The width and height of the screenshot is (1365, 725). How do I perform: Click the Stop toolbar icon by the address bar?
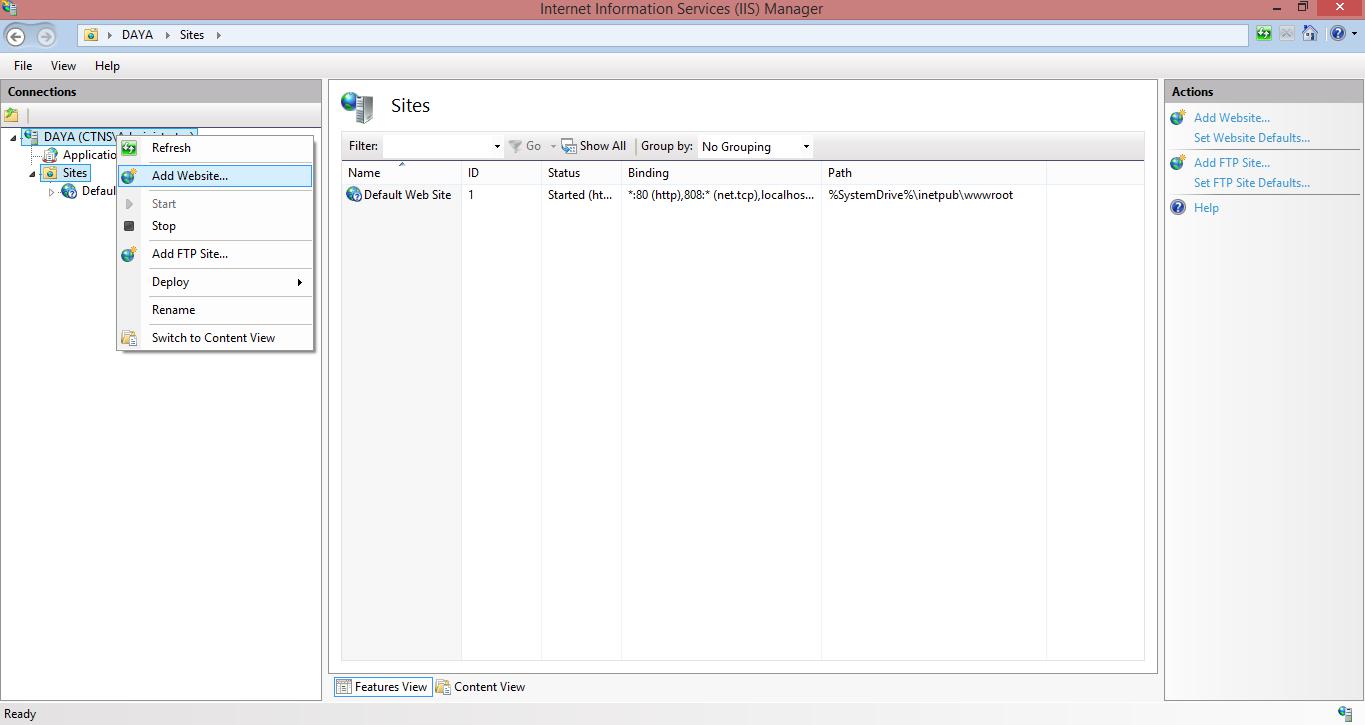(x=1287, y=34)
